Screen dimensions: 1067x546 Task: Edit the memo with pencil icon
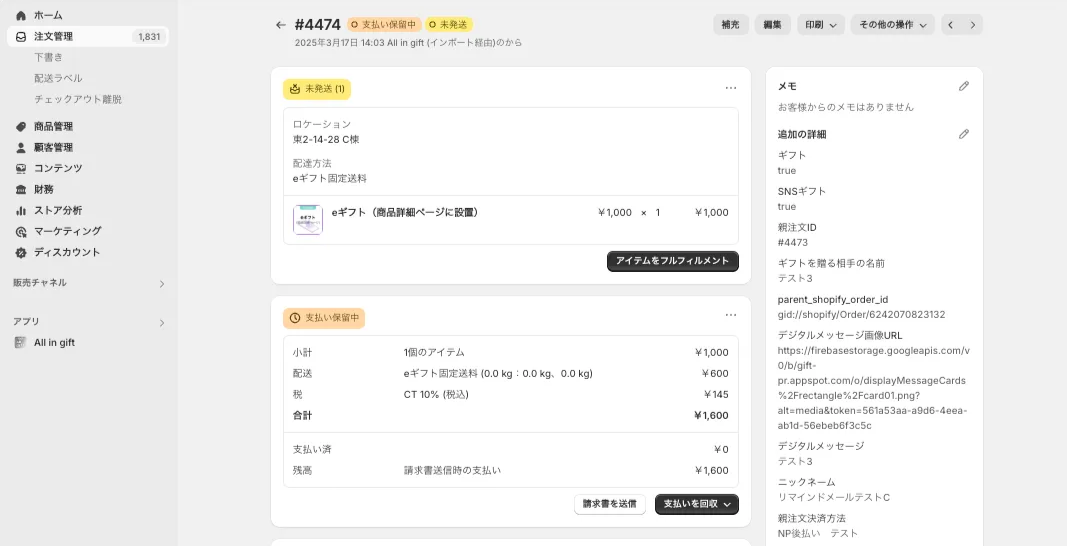point(964,87)
